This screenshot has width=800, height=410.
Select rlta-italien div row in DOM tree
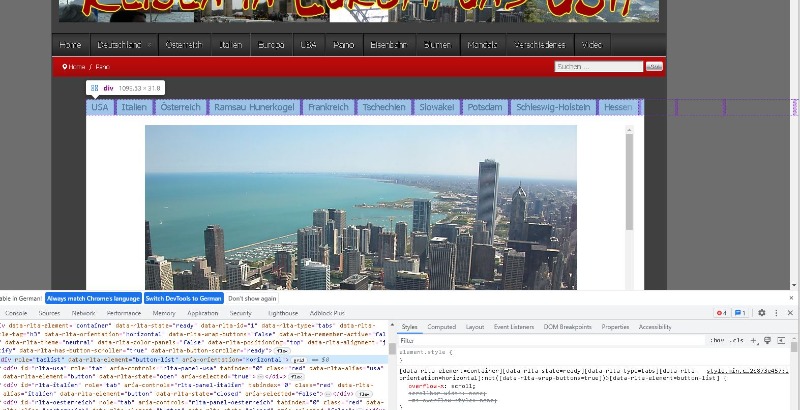(x=194, y=390)
